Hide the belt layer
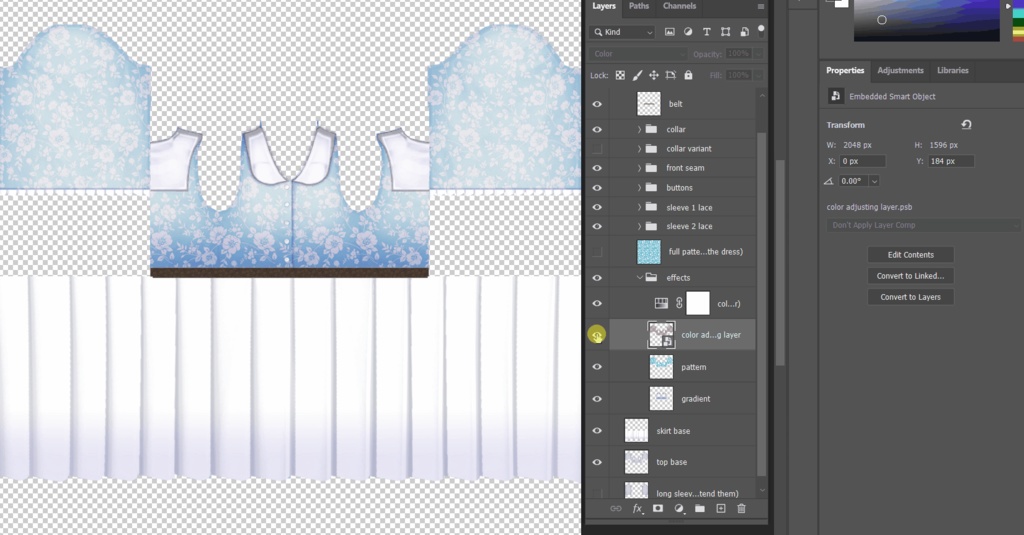The width and height of the screenshot is (1024, 535). click(597, 104)
